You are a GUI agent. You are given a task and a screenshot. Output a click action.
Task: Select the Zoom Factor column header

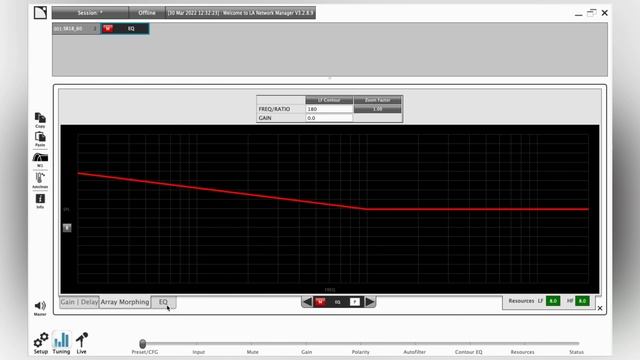pyautogui.click(x=378, y=100)
